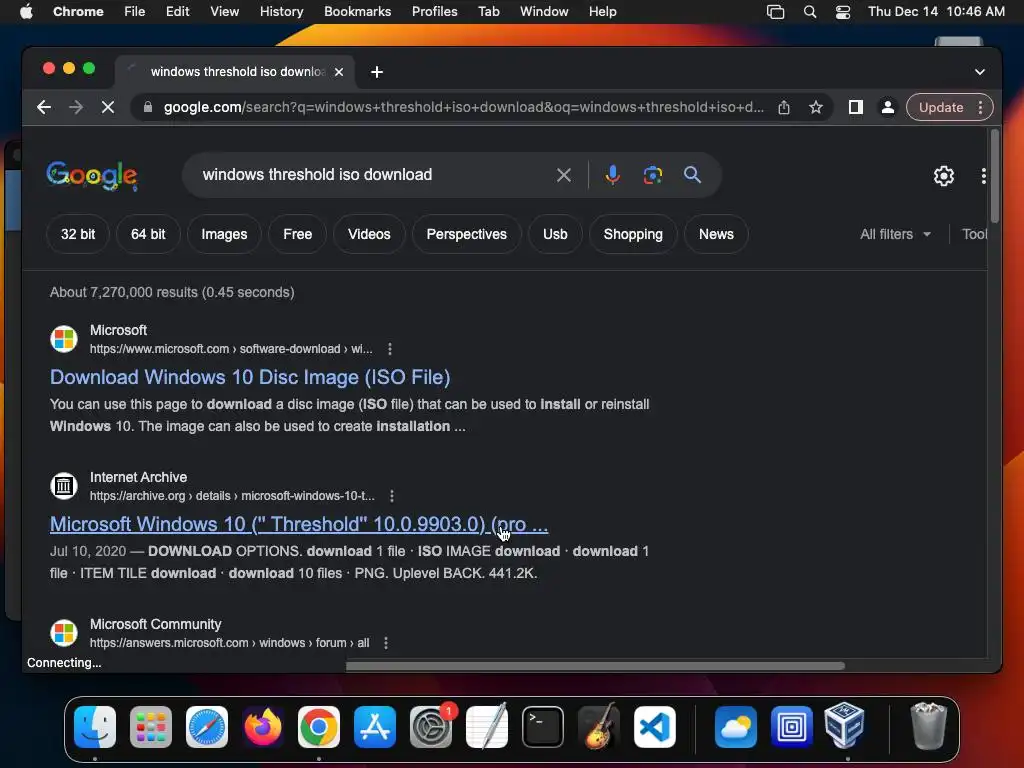Click the browser forward arrow
1024x768 pixels.
[76, 107]
